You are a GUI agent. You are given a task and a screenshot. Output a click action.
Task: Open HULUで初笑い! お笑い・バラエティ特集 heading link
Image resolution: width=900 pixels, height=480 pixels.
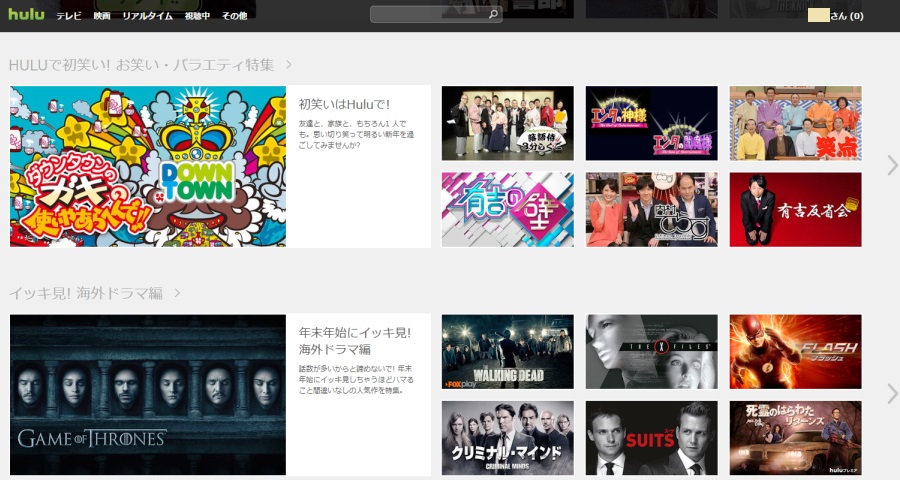141,65
